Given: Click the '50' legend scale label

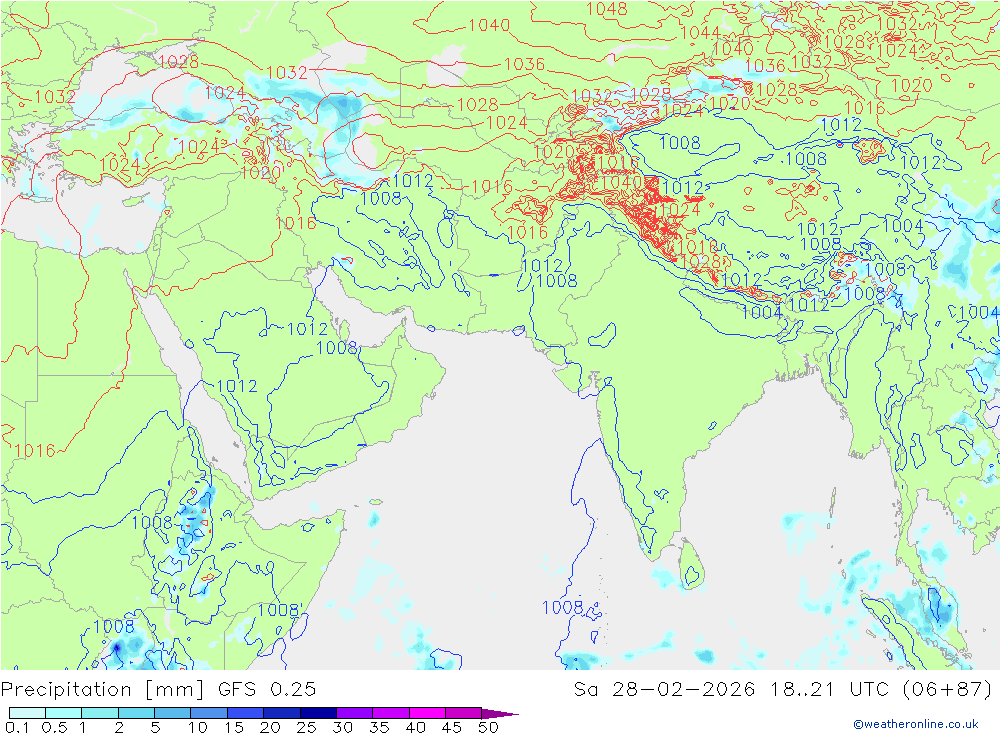Looking at the screenshot, I should pyautogui.click(x=489, y=727).
